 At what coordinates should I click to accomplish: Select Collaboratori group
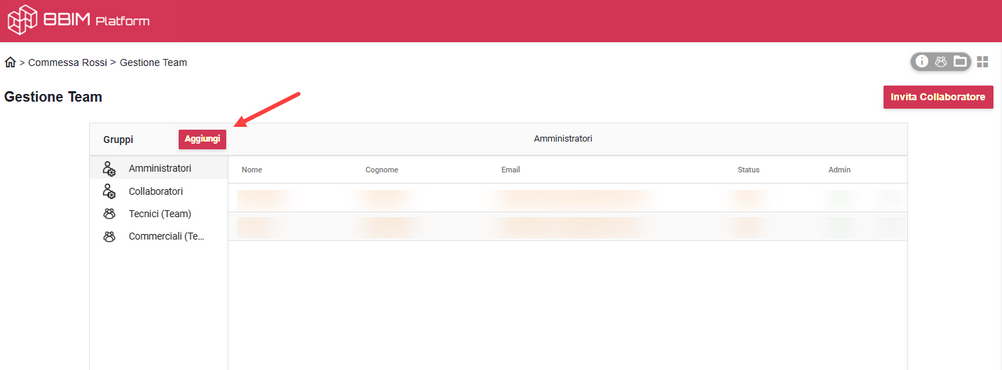coord(158,191)
